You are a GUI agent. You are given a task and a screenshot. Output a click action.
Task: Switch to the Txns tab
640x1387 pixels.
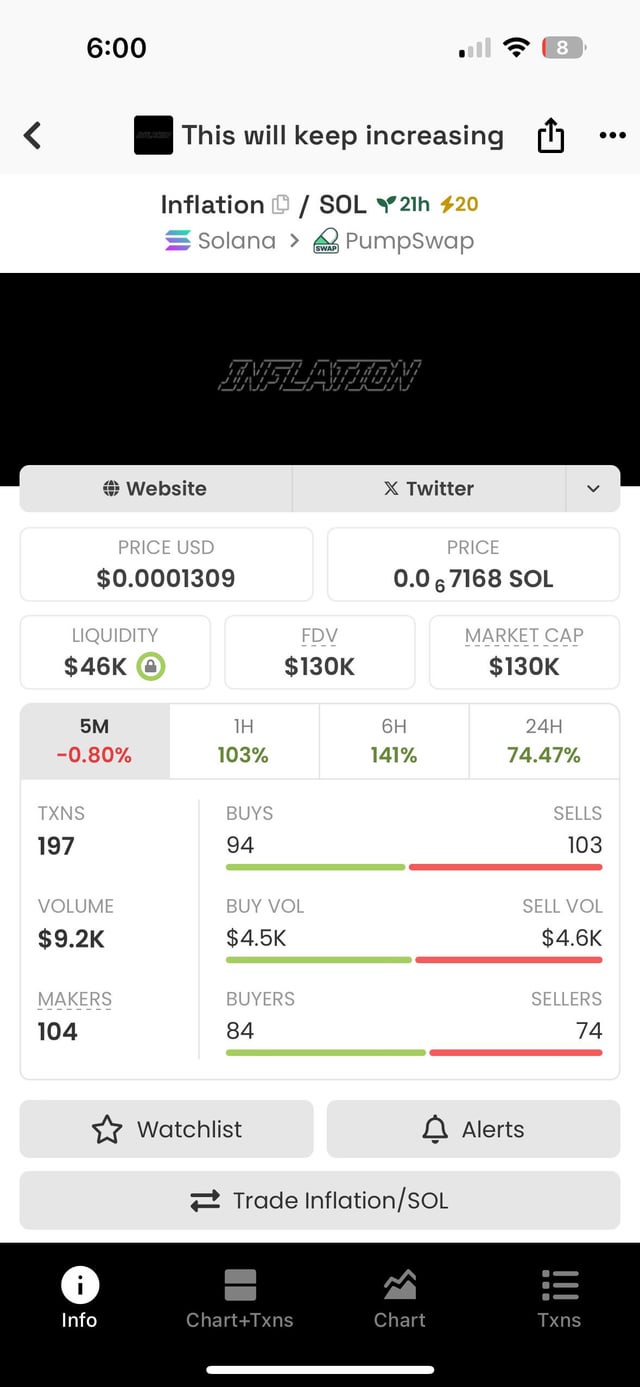point(559,1298)
